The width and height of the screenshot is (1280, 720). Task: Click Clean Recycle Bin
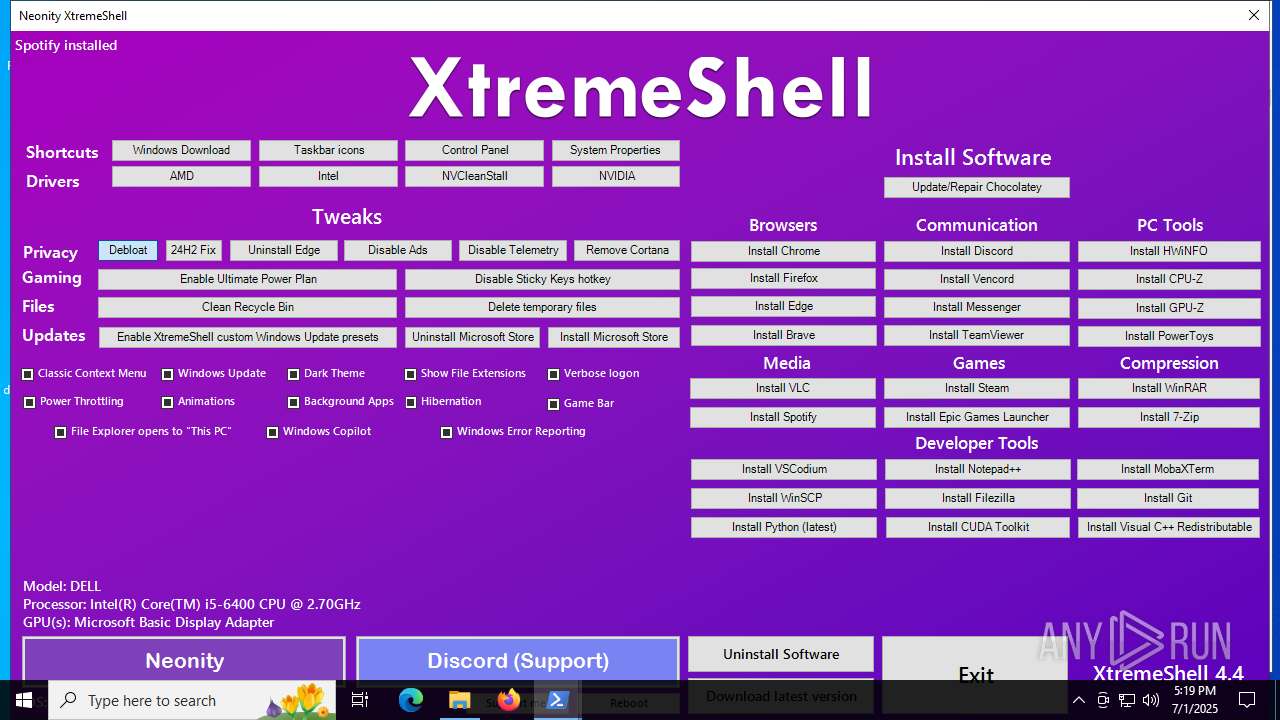[x=248, y=307]
